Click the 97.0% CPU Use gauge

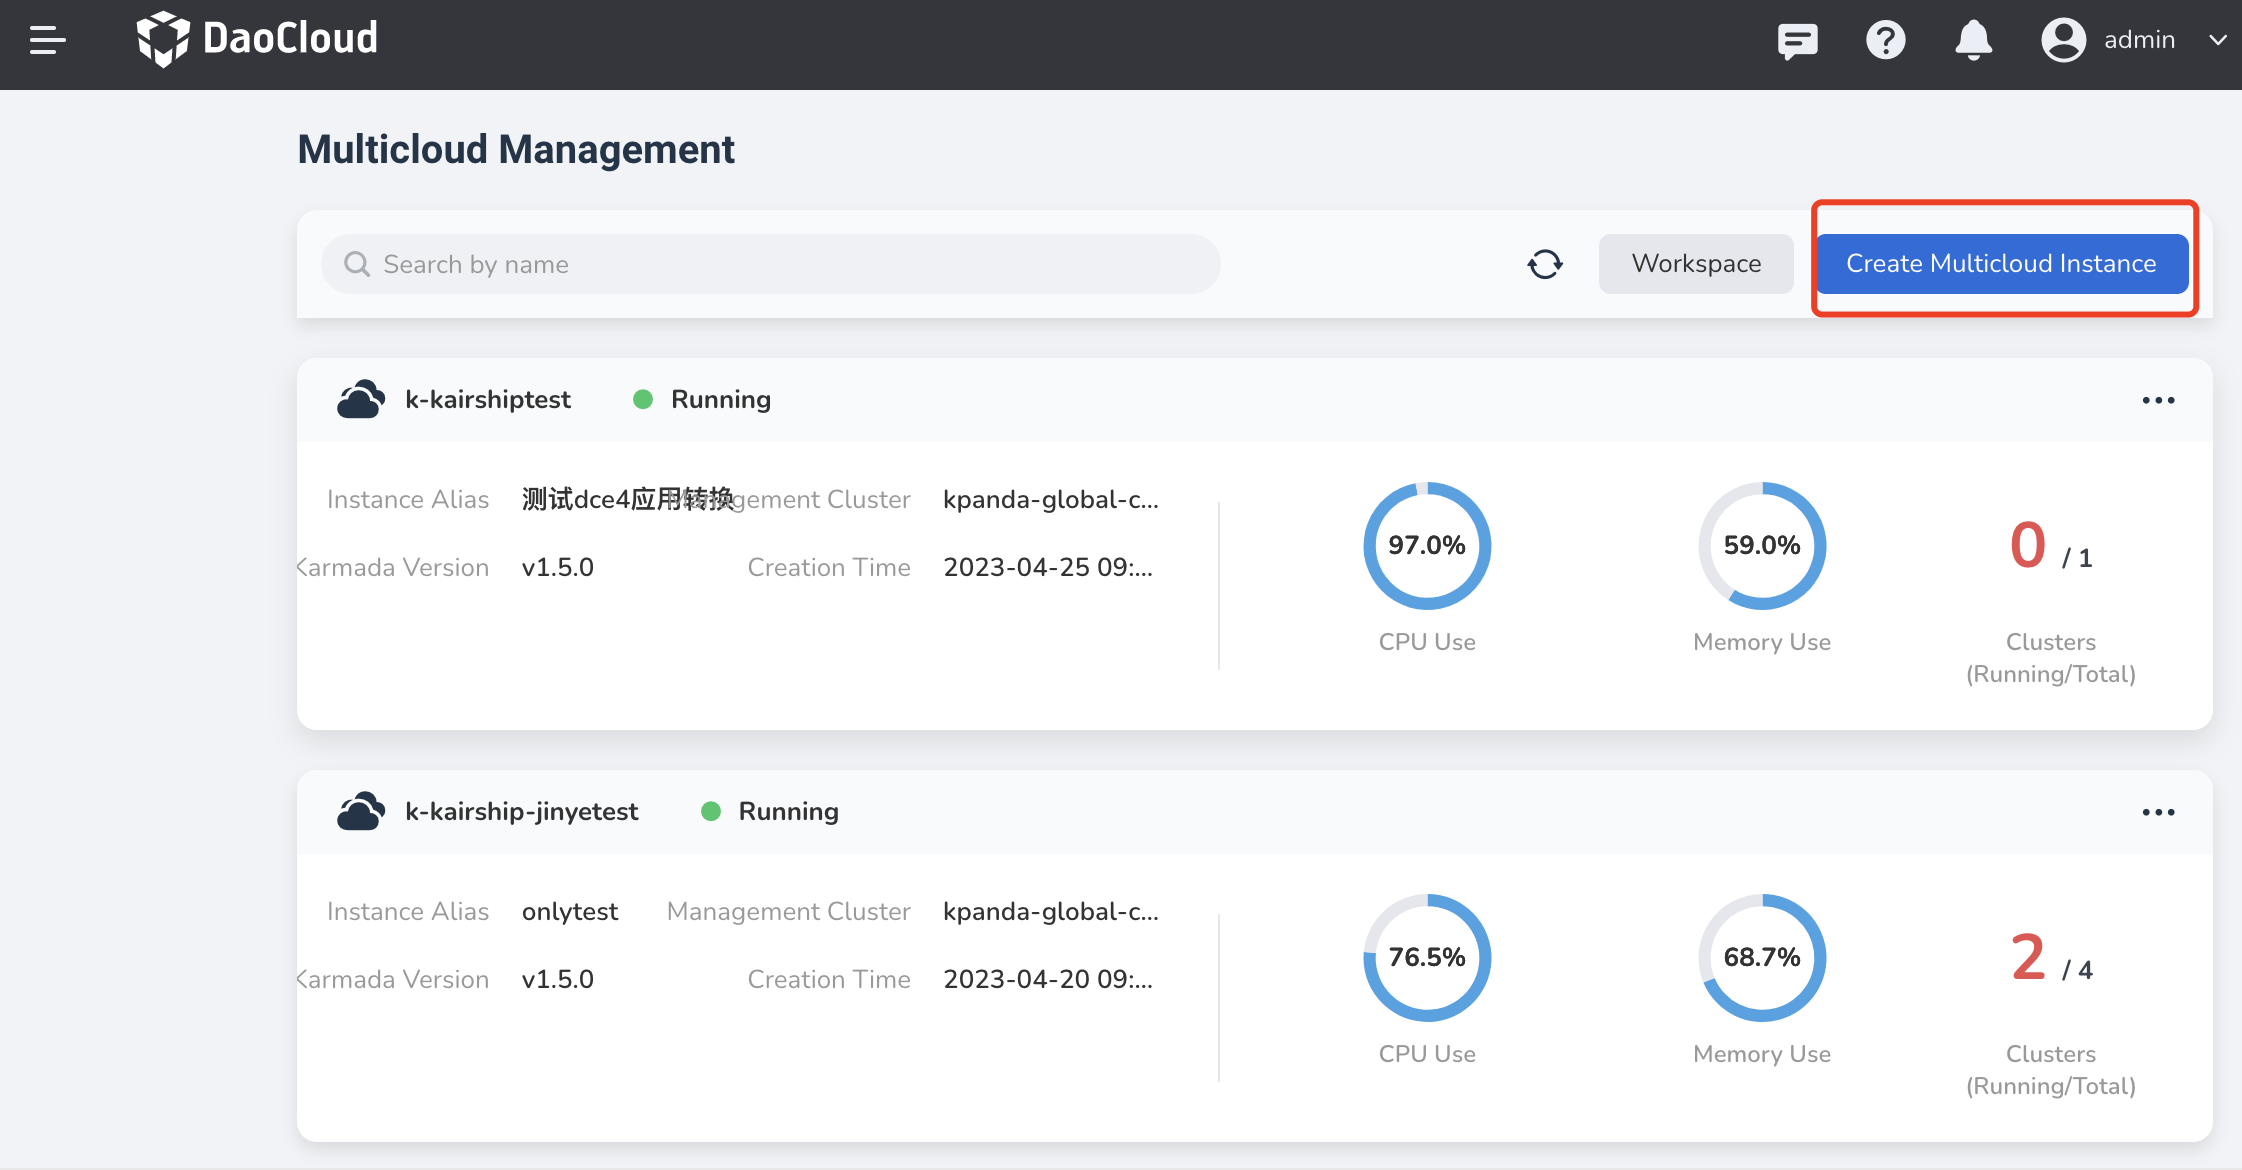(x=1427, y=546)
